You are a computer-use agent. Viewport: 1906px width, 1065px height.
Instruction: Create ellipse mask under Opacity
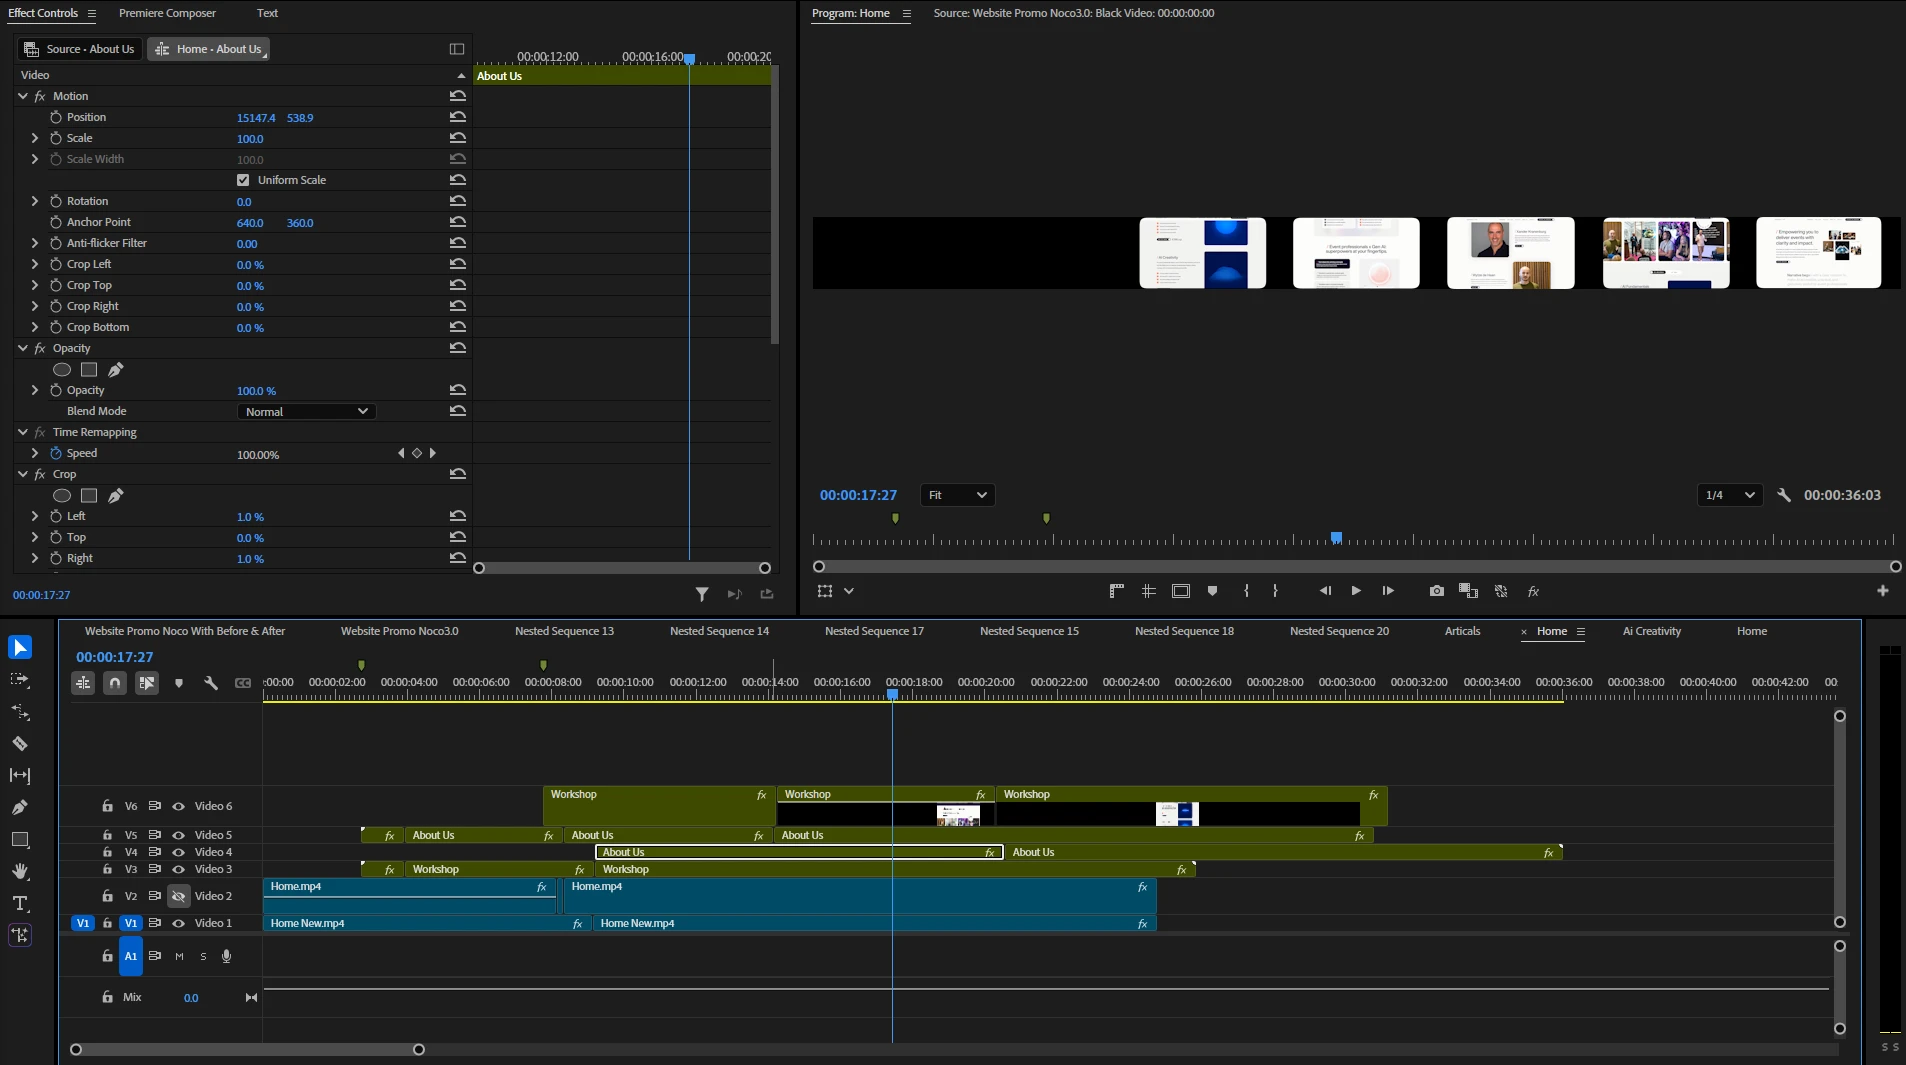62,370
